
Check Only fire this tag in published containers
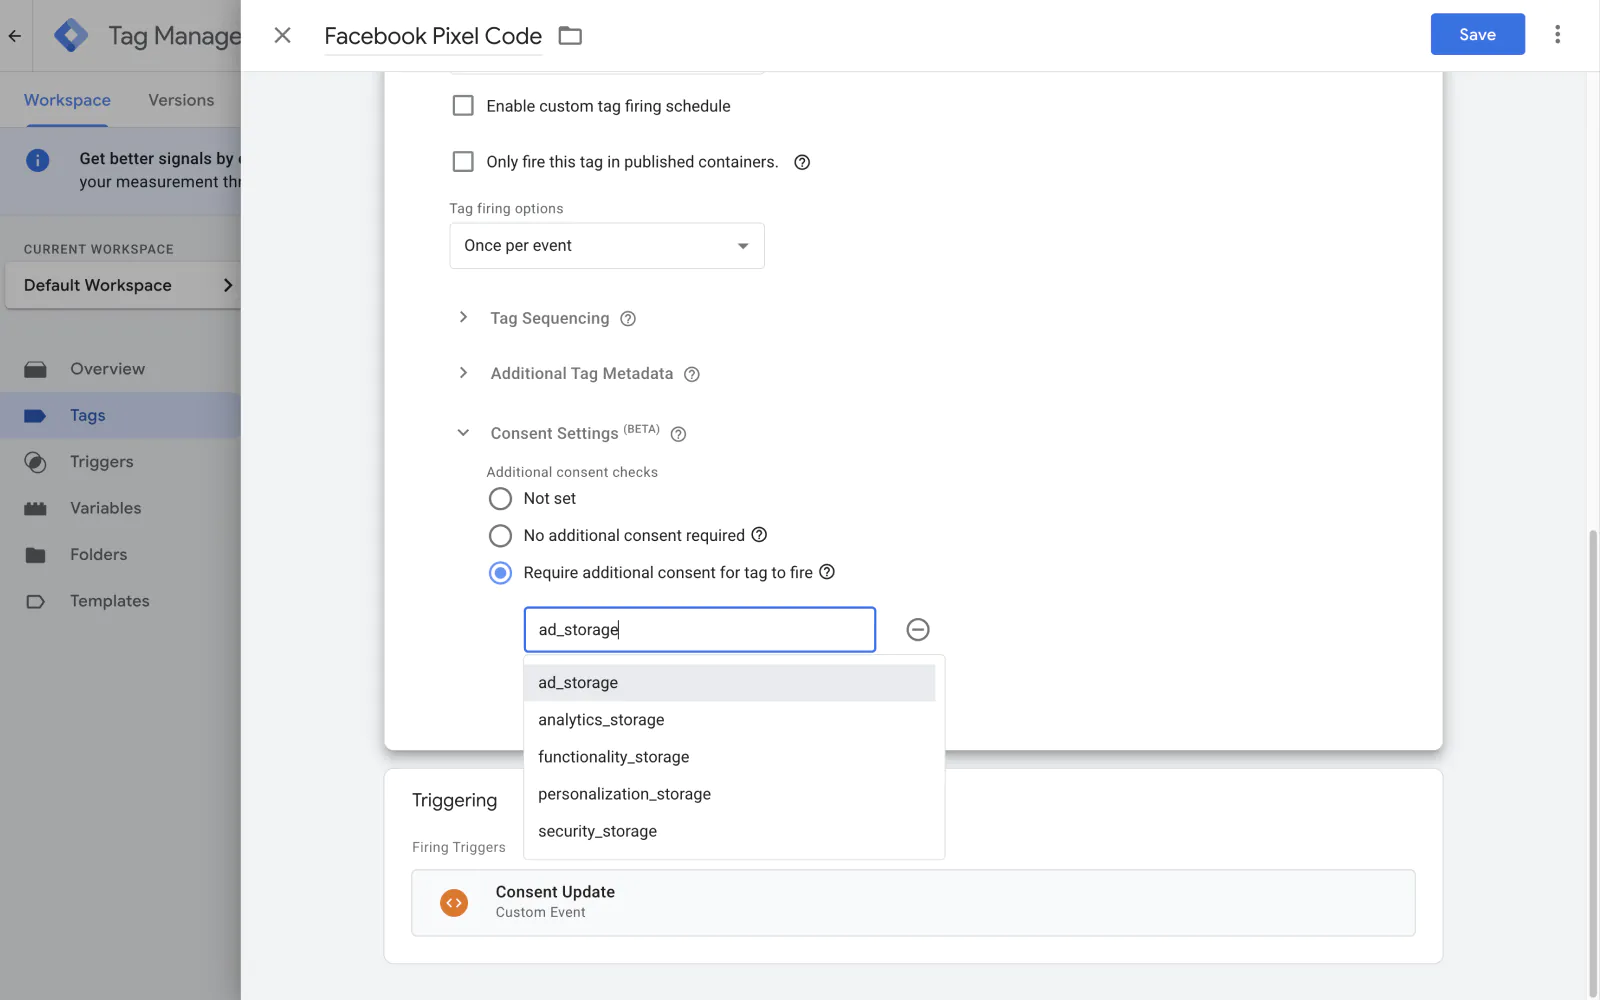tap(463, 162)
